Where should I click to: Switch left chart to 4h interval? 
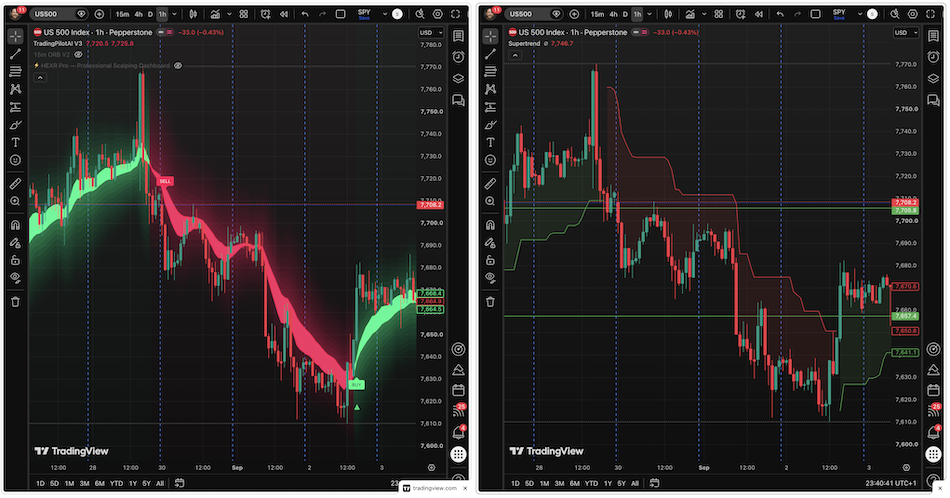(x=139, y=14)
